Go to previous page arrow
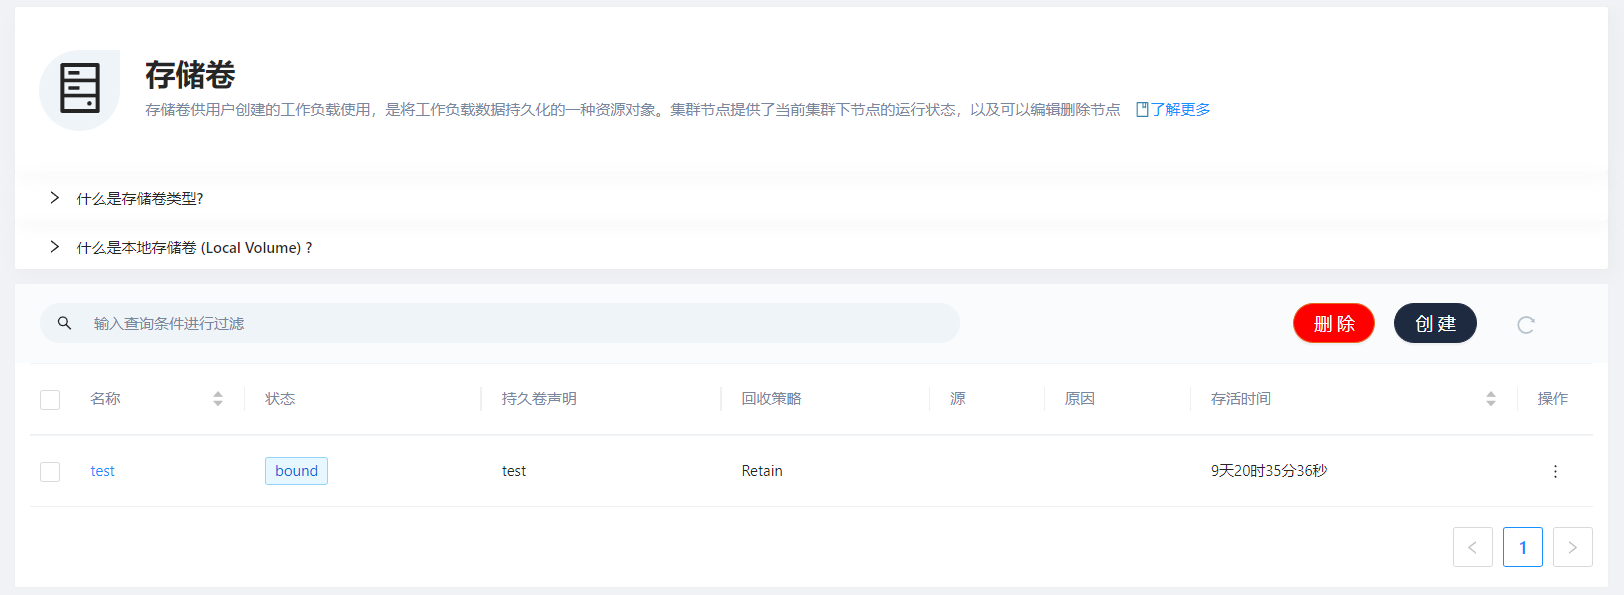The height and width of the screenshot is (595, 1624). click(x=1473, y=547)
